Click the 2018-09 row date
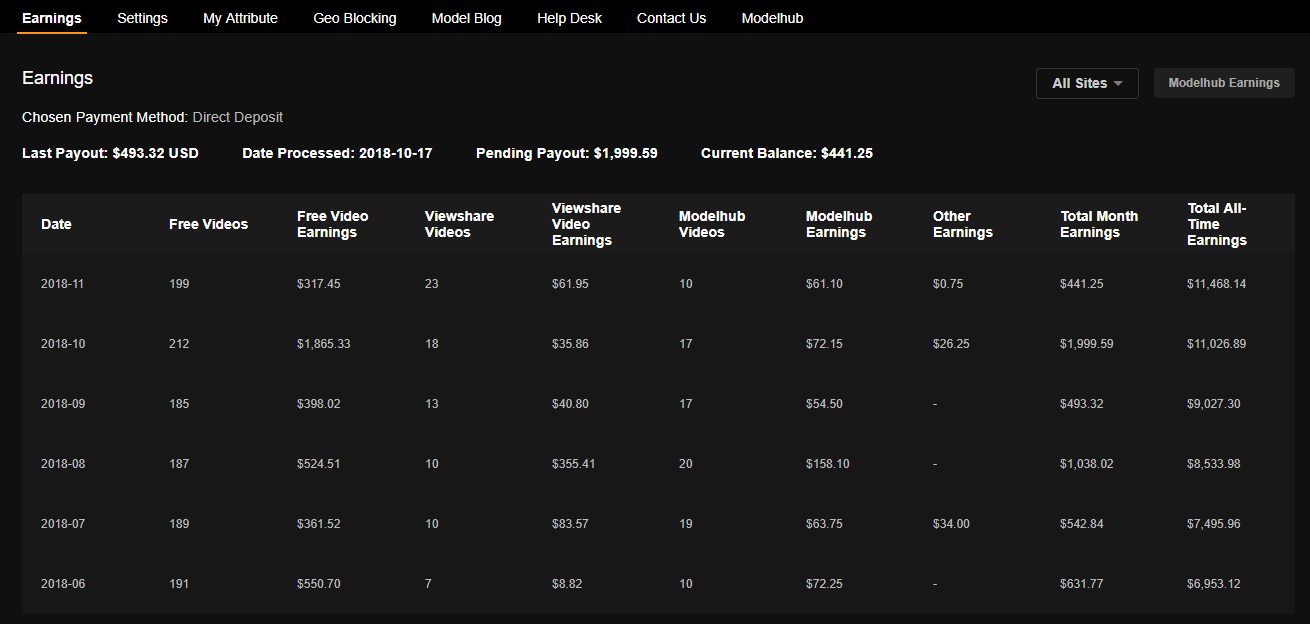The height and width of the screenshot is (624, 1310). [x=62, y=404]
